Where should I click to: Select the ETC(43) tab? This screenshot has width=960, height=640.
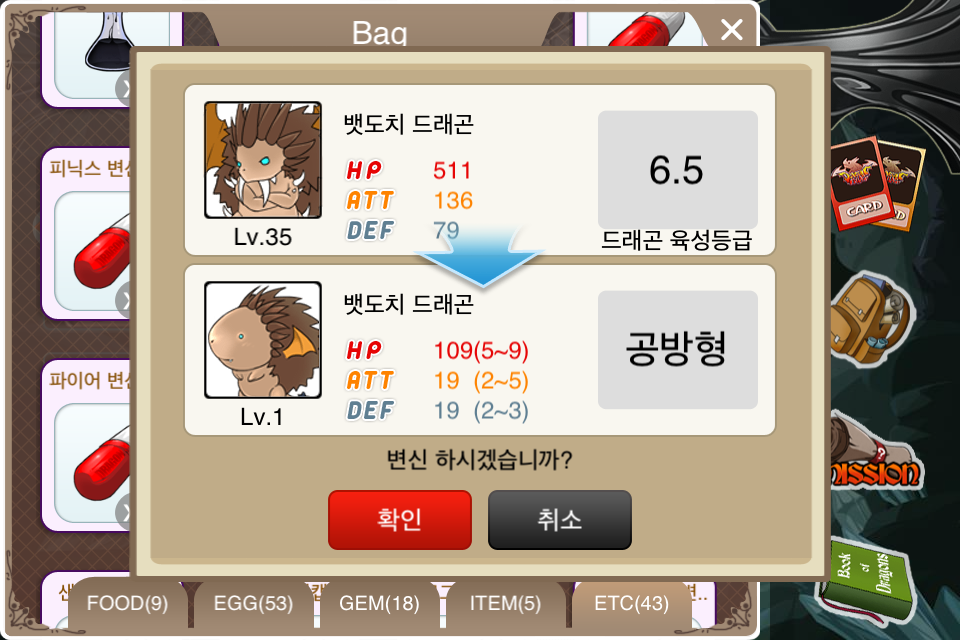tap(631, 604)
